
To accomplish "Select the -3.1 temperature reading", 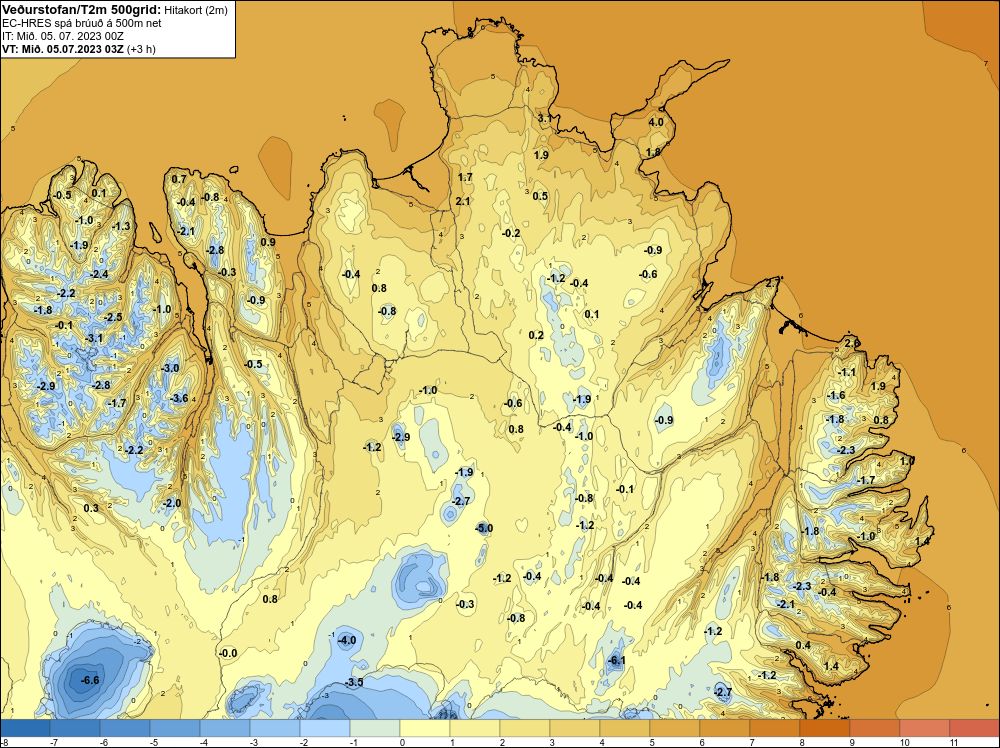I will [x=94, y=338].
